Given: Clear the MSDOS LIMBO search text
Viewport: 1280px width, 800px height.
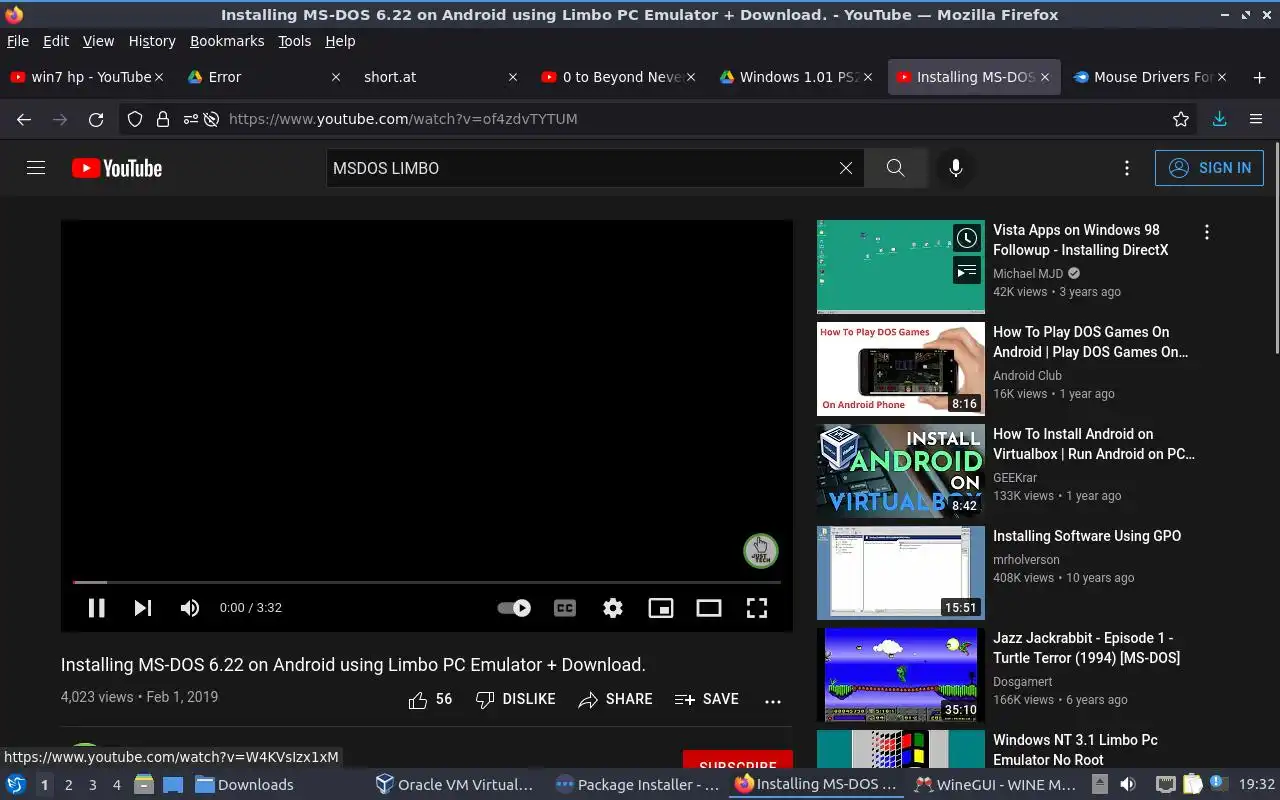Looking at the screenshot, I should click(846, 168).
